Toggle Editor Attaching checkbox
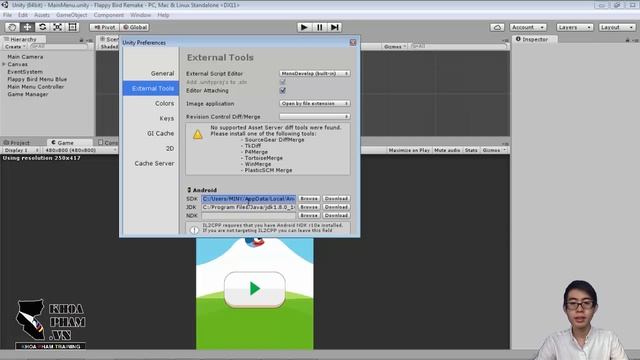 [x=282, y=90]
